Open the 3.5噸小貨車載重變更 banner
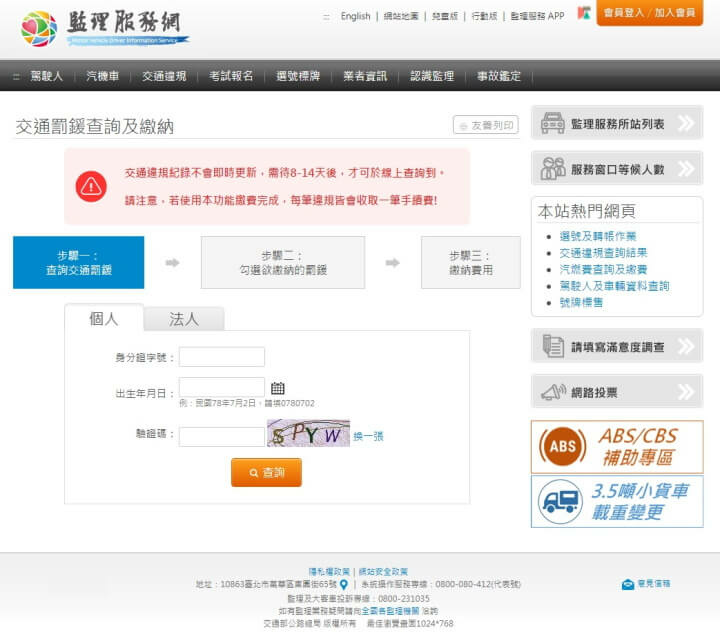This screenshot has width=720, height=639. tap(617, 501)
